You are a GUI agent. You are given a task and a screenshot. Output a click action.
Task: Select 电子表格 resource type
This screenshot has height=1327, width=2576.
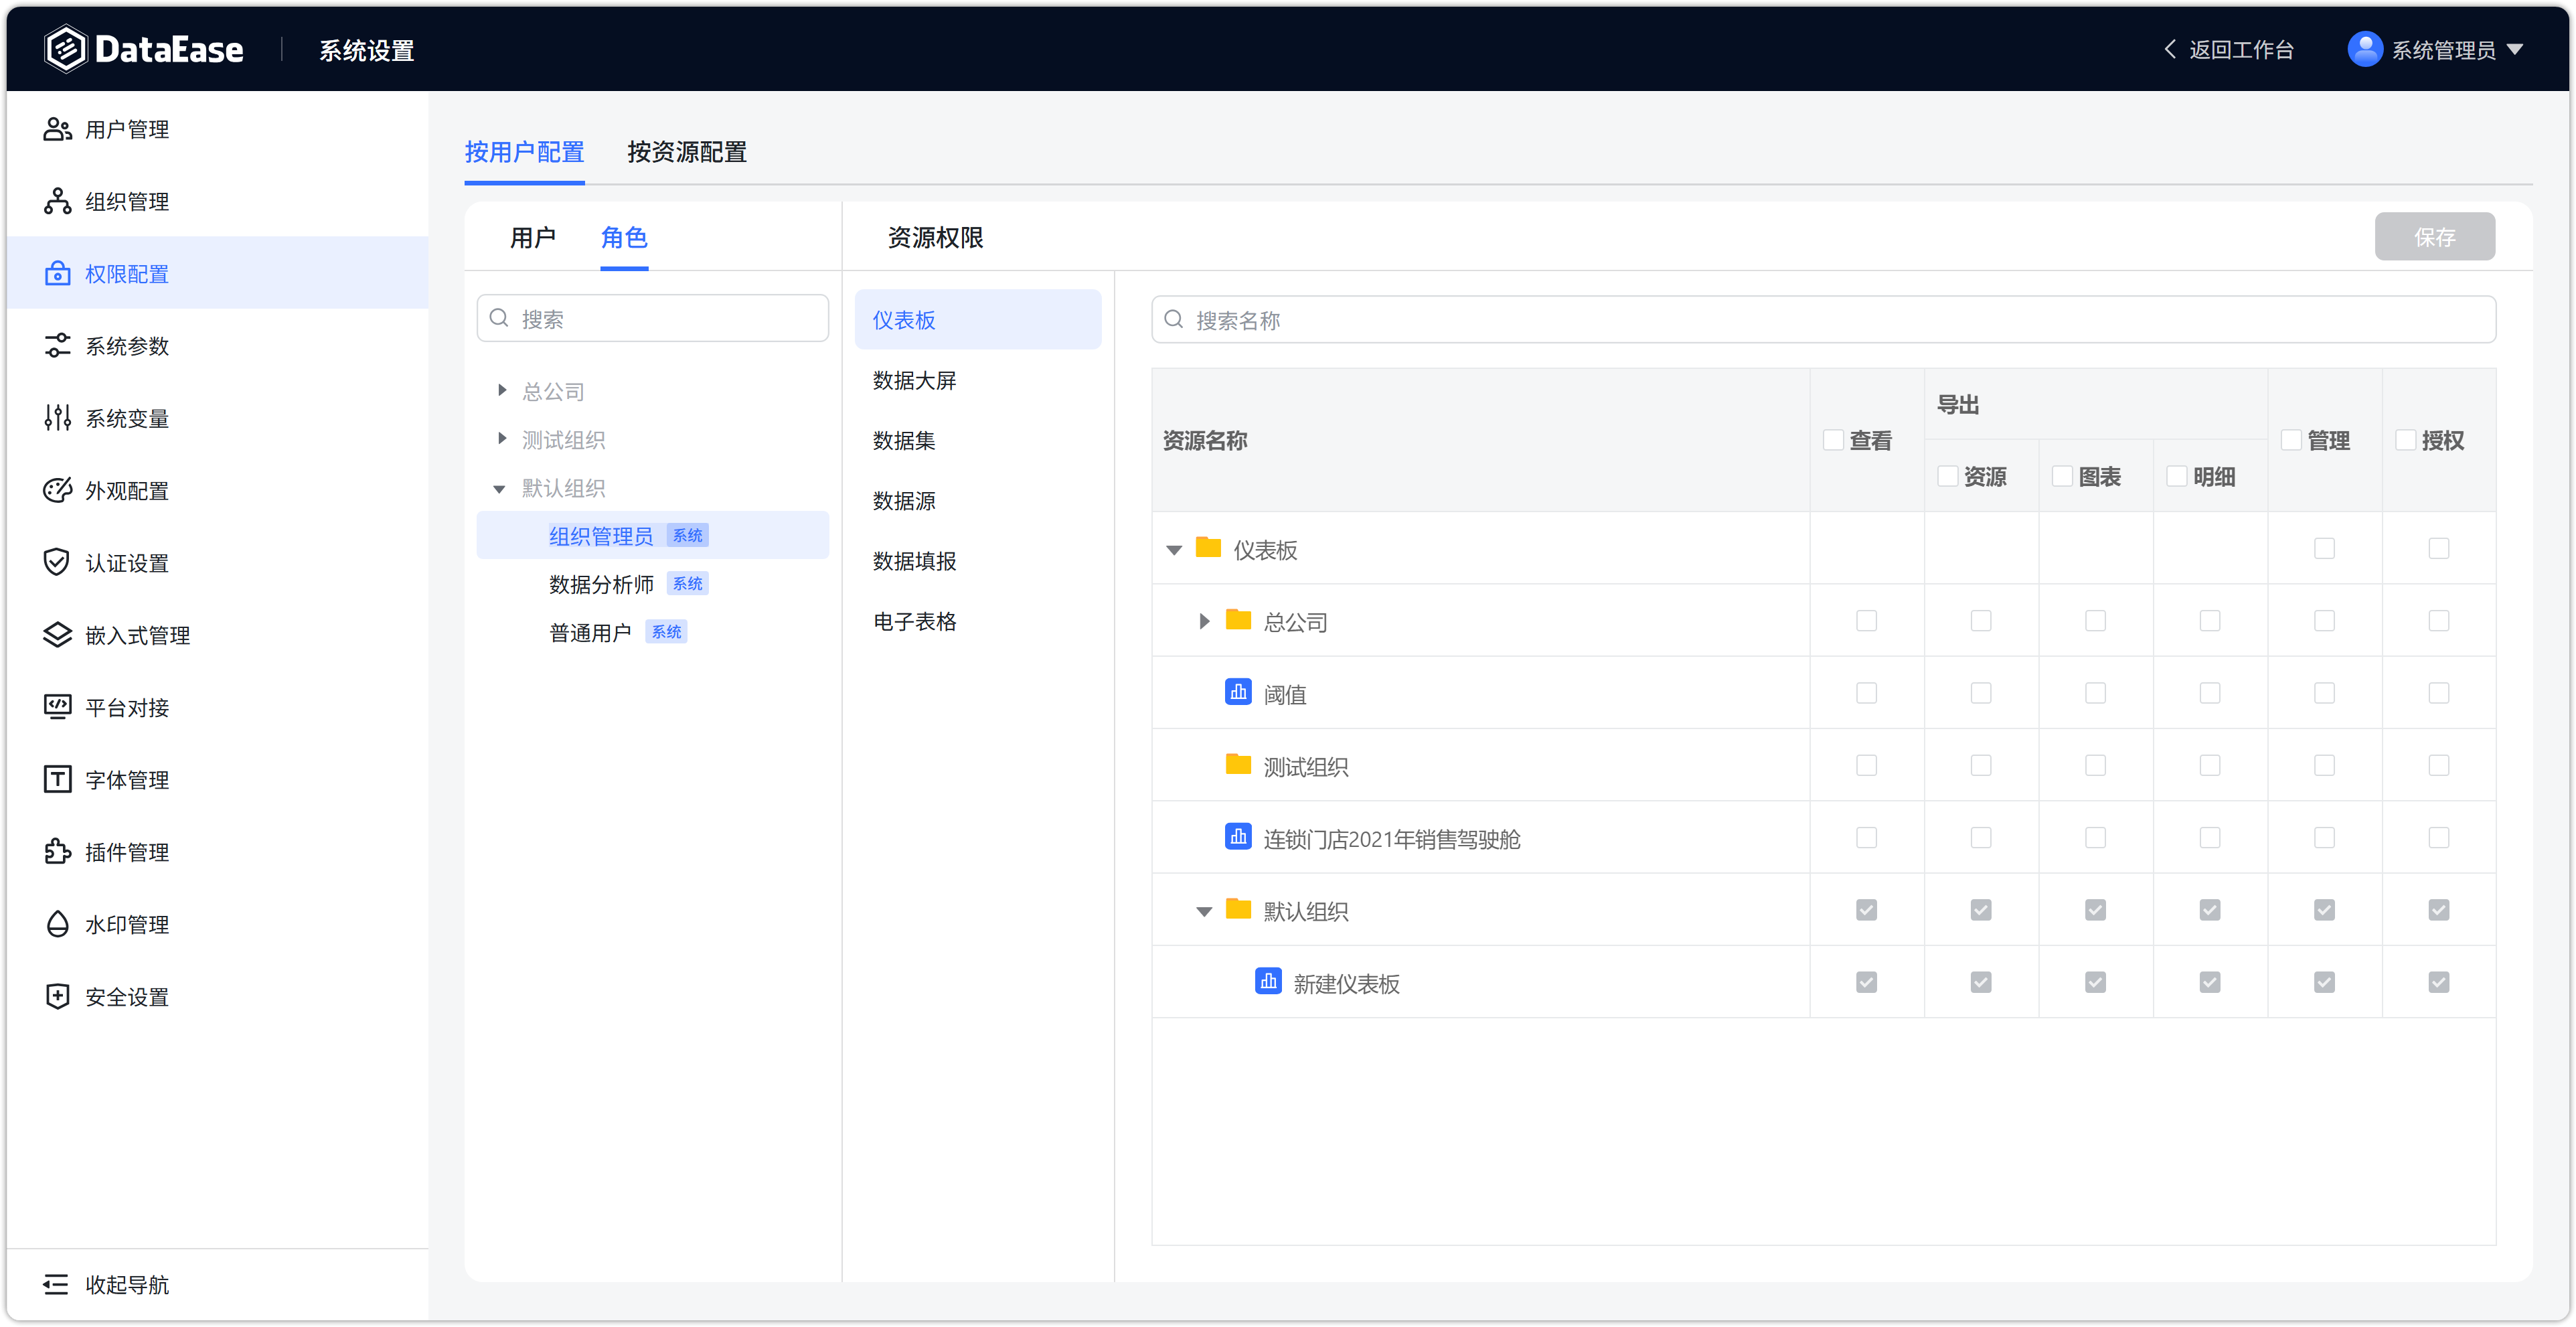click(977, 621)
